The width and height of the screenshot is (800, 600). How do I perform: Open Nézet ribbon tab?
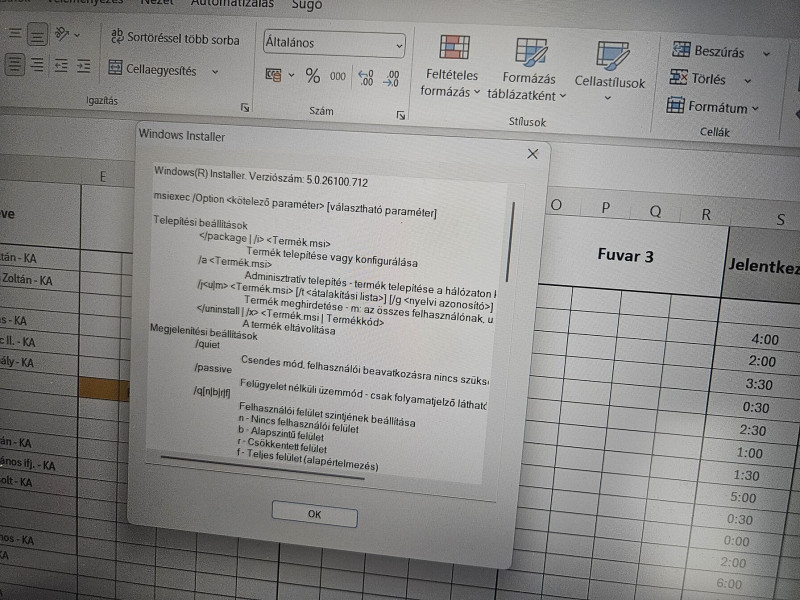tap(157, 2)
